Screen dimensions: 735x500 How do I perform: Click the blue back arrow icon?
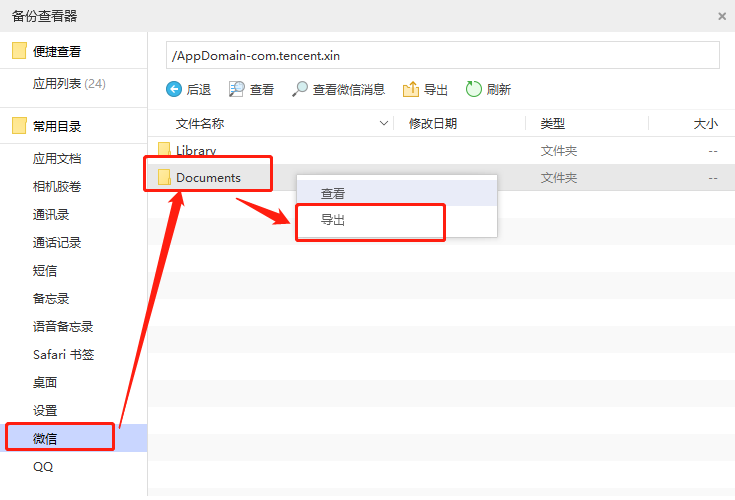coord(174,89)
